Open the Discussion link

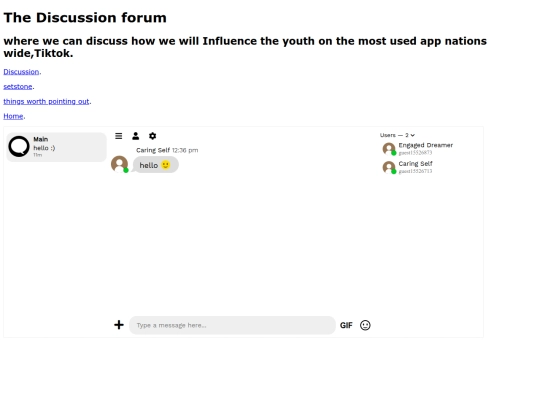click(x=21, y=72)
